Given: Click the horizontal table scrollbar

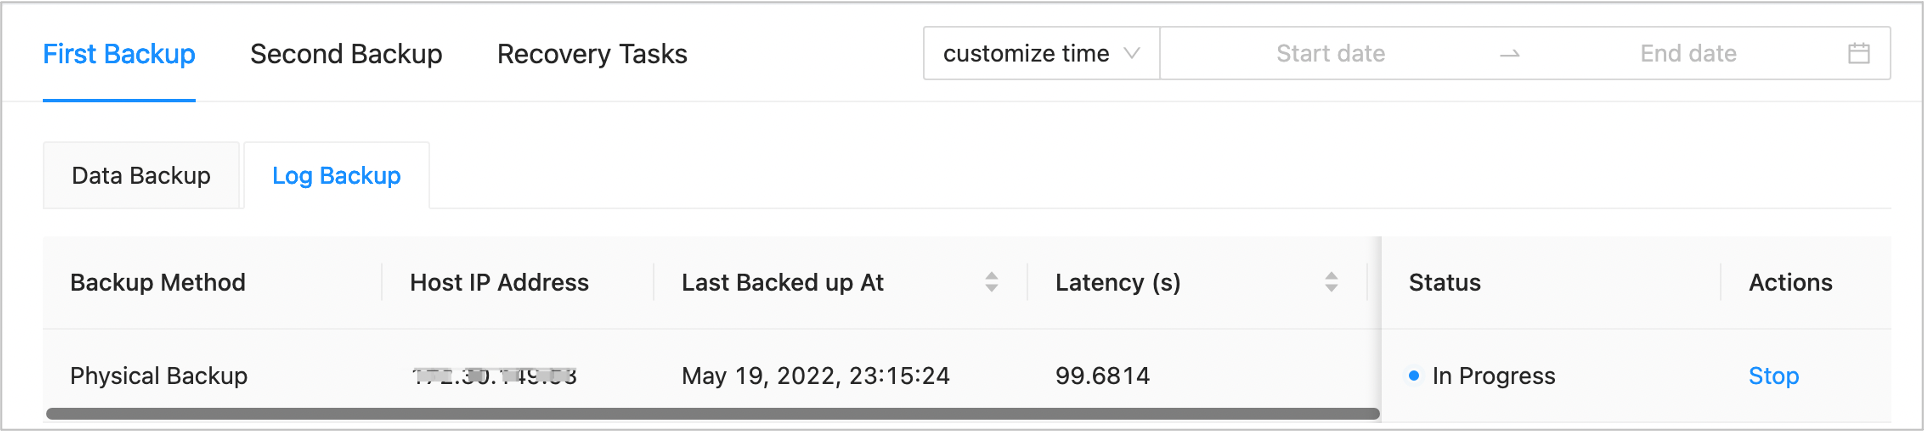Looking at the screenshot, I should [x=712, y=413].
